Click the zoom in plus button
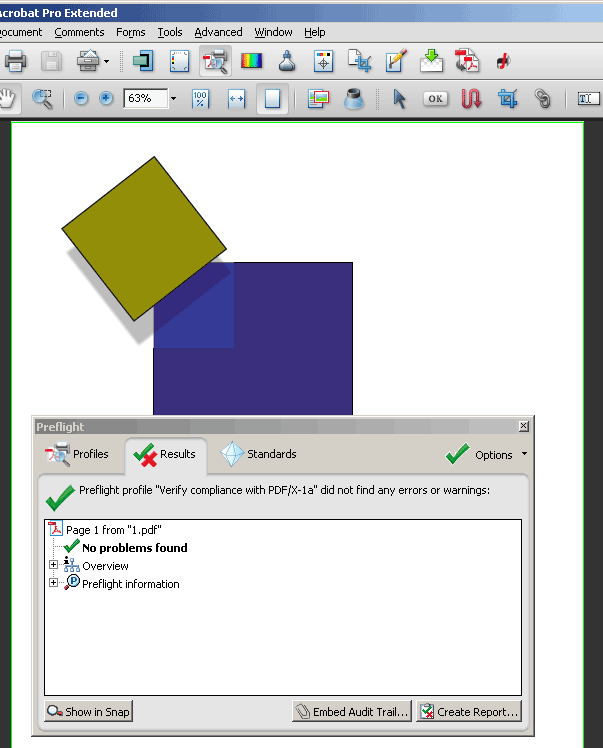Viewport: 603px width, 748px height. [106, 99]
